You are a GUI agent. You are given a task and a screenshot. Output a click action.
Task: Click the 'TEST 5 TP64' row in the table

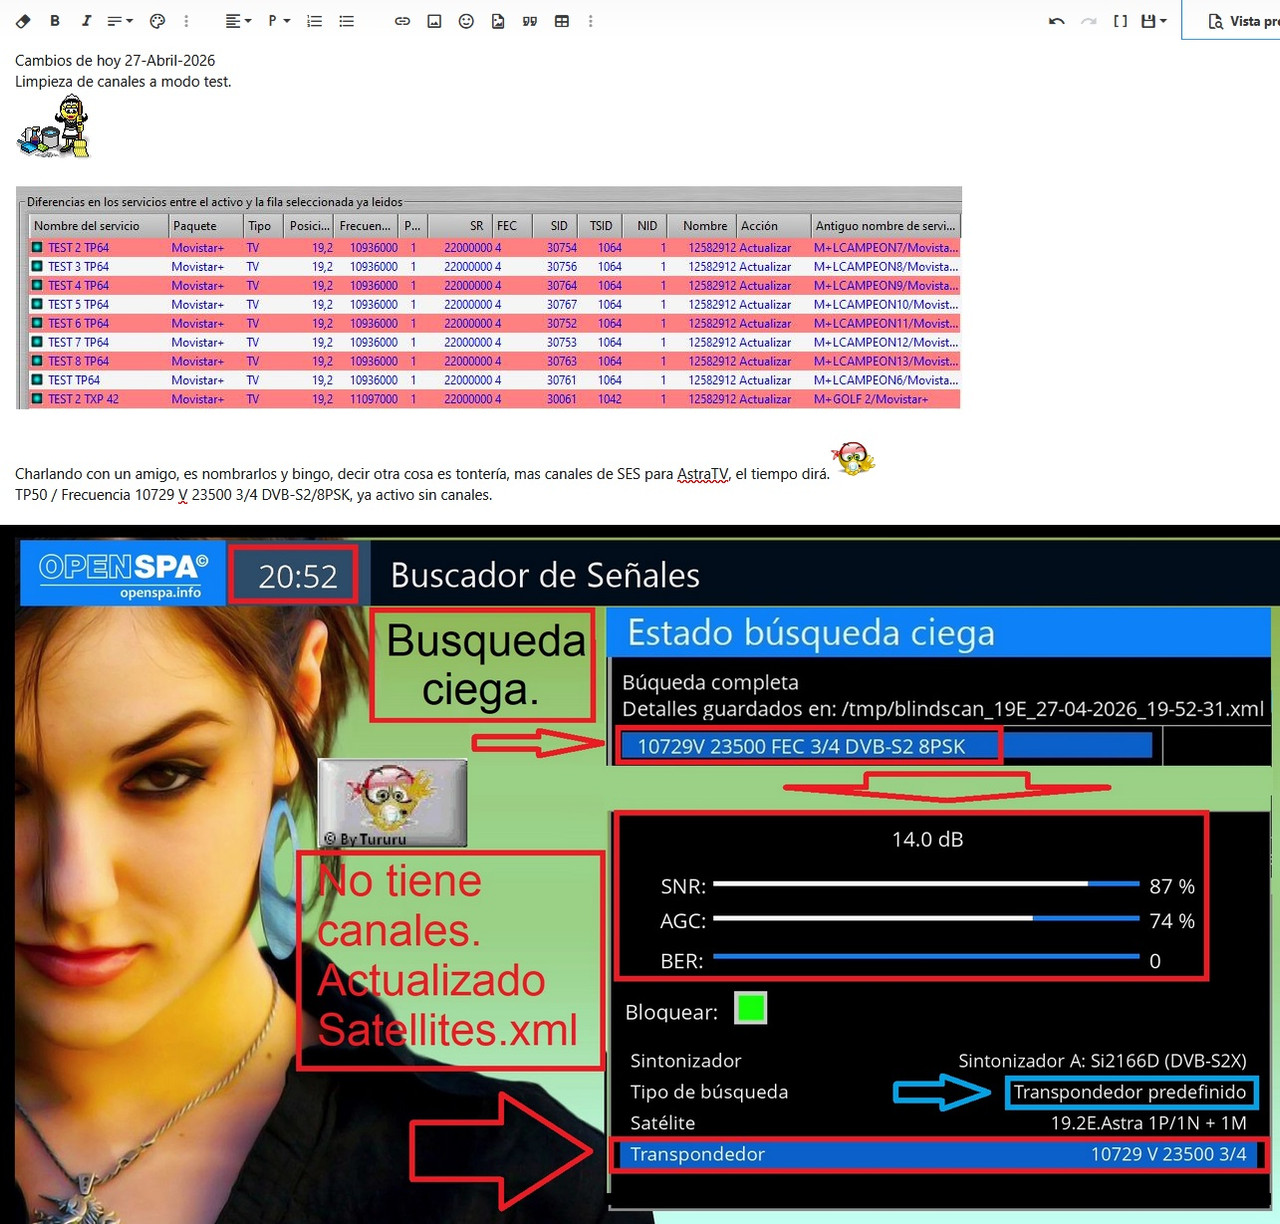tap(495, 305)
